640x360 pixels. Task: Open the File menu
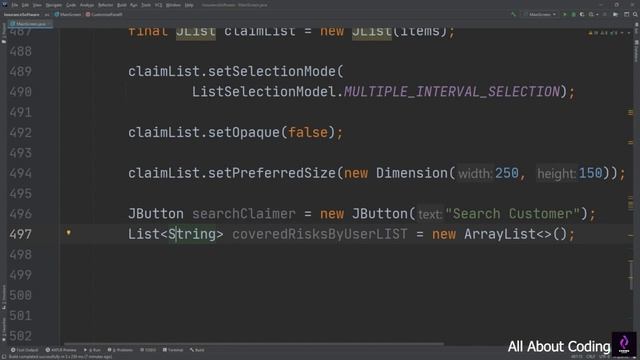15,5
